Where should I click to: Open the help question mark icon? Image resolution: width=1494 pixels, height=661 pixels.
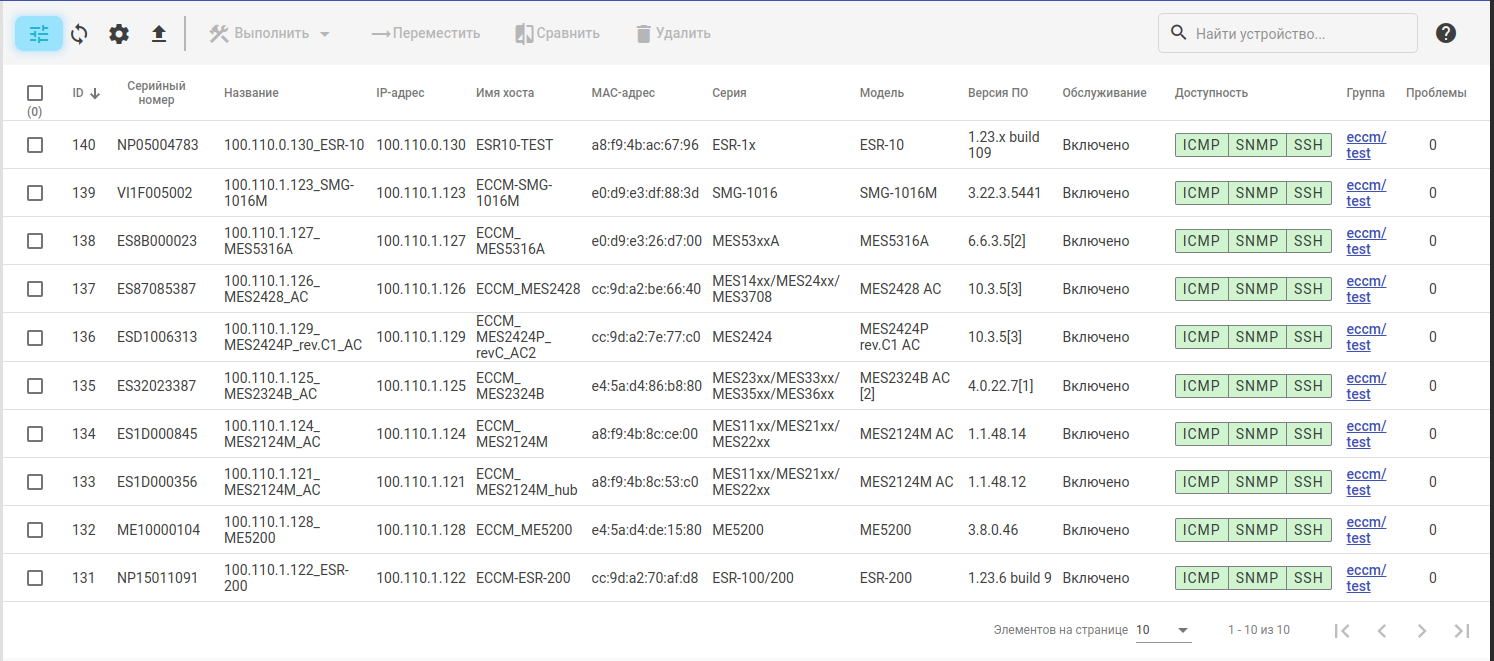tap(1446, 33)
